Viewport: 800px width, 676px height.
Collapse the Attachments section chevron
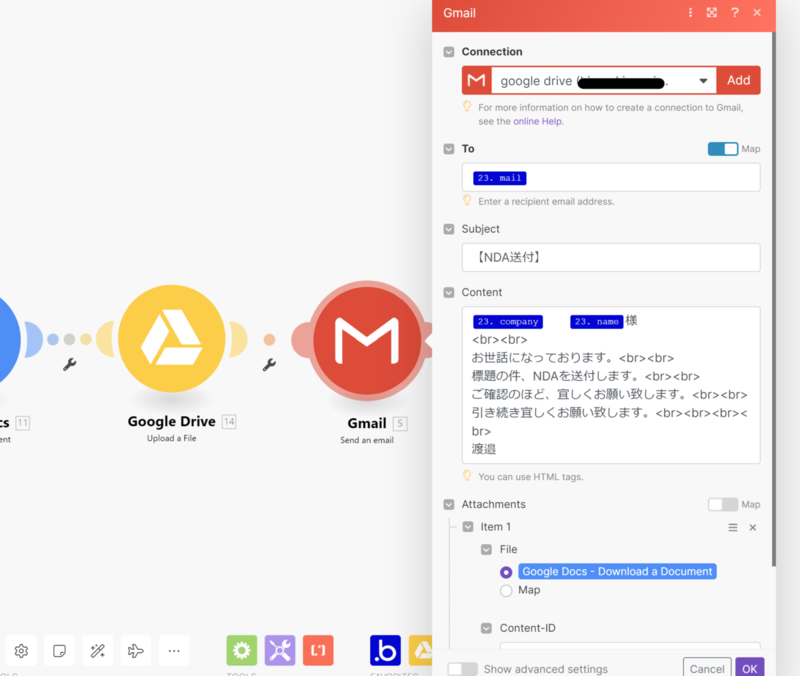coord(449,505)
